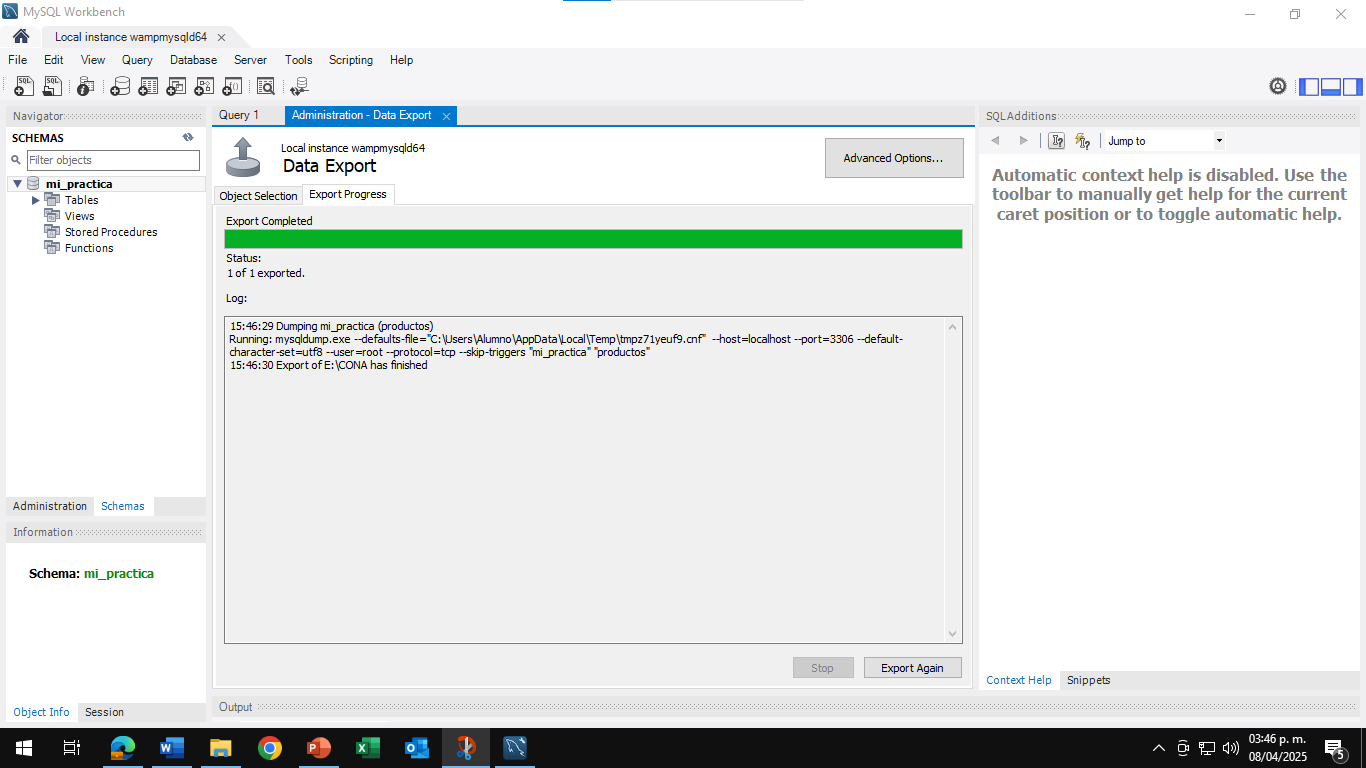
Task: Create a new function icon
Action: [x=232, y=87]
